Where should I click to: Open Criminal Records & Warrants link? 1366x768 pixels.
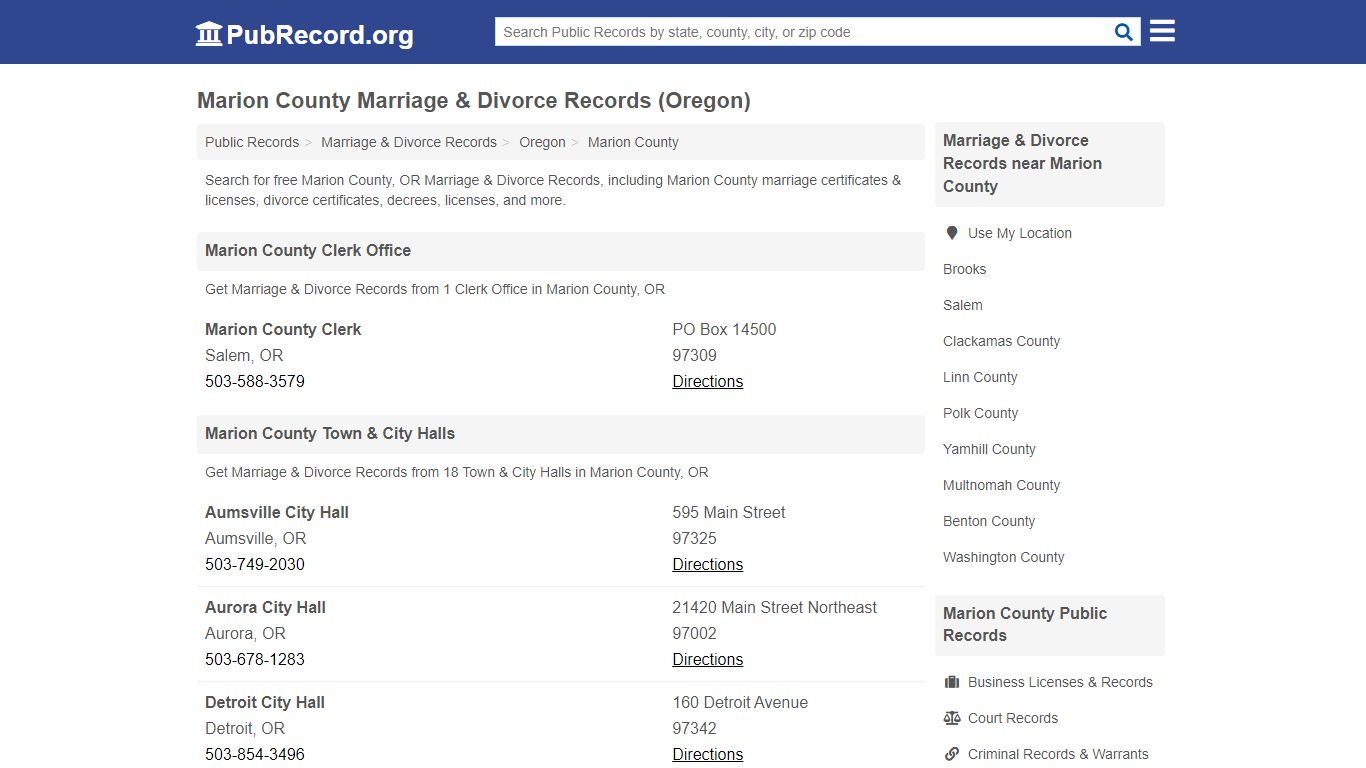coord(1058,754)
